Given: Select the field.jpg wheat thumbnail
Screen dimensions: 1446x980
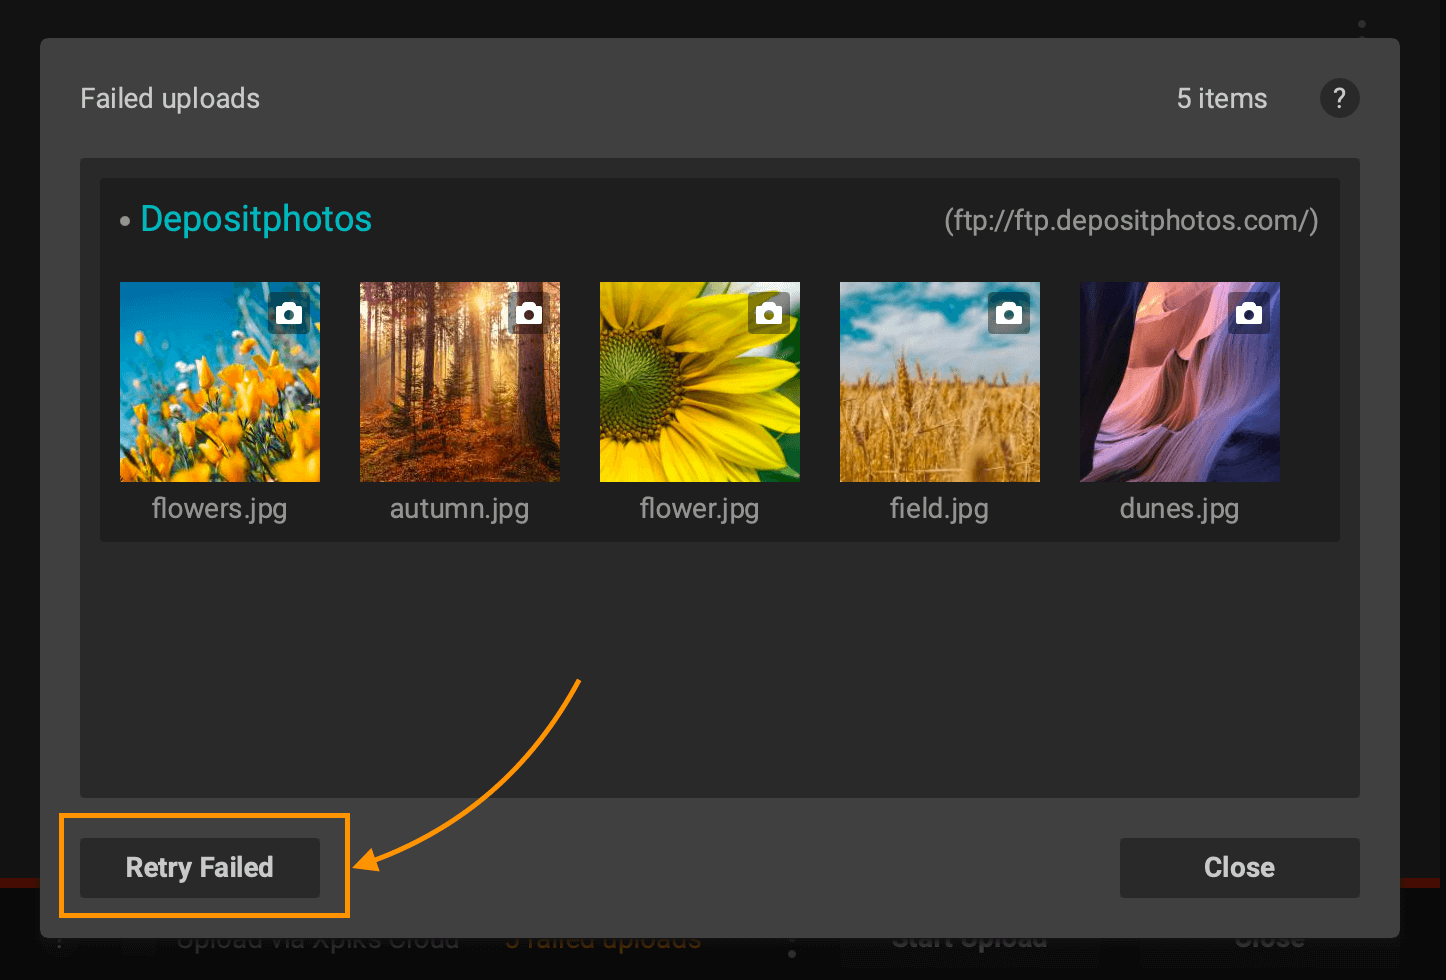Looking at the screenshot, I should pyautogui.click(x=940, y=400).
